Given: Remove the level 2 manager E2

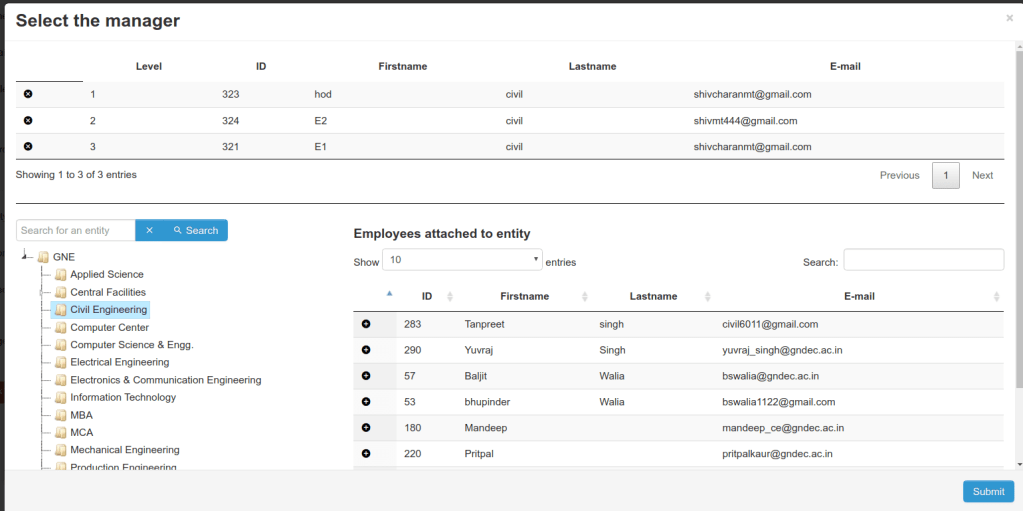Looking at the screenshot, I should [28, 120].
